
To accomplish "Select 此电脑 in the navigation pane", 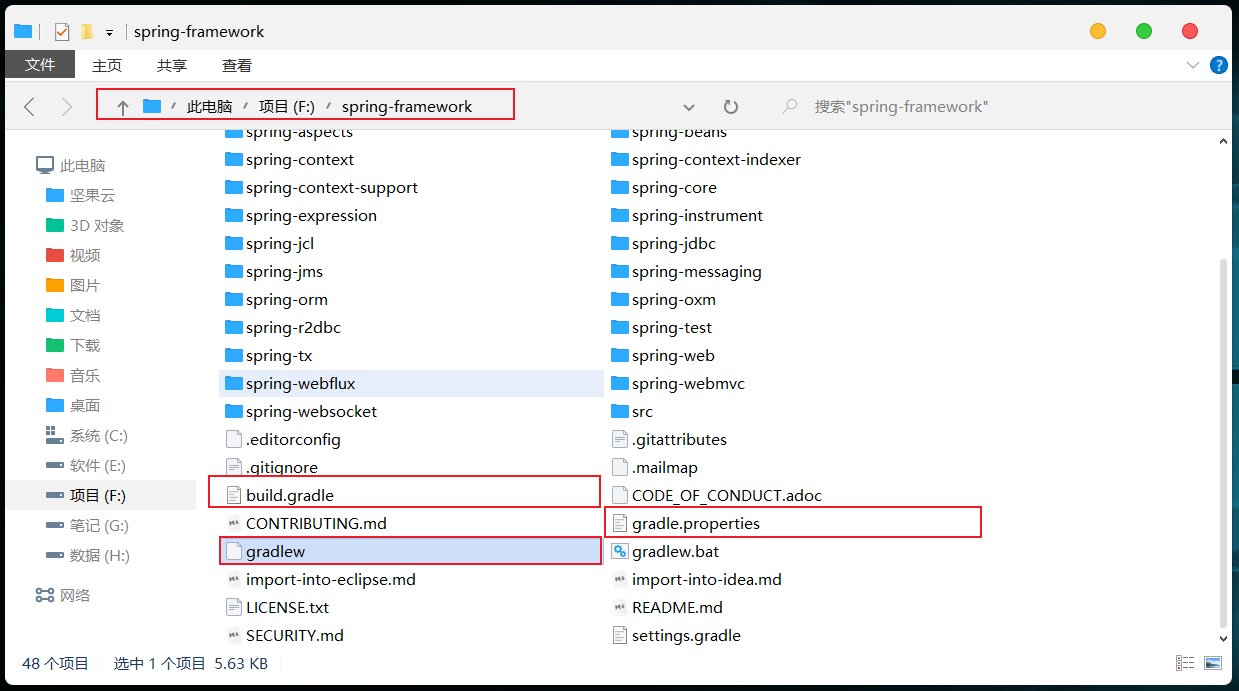I will point(83,165).
